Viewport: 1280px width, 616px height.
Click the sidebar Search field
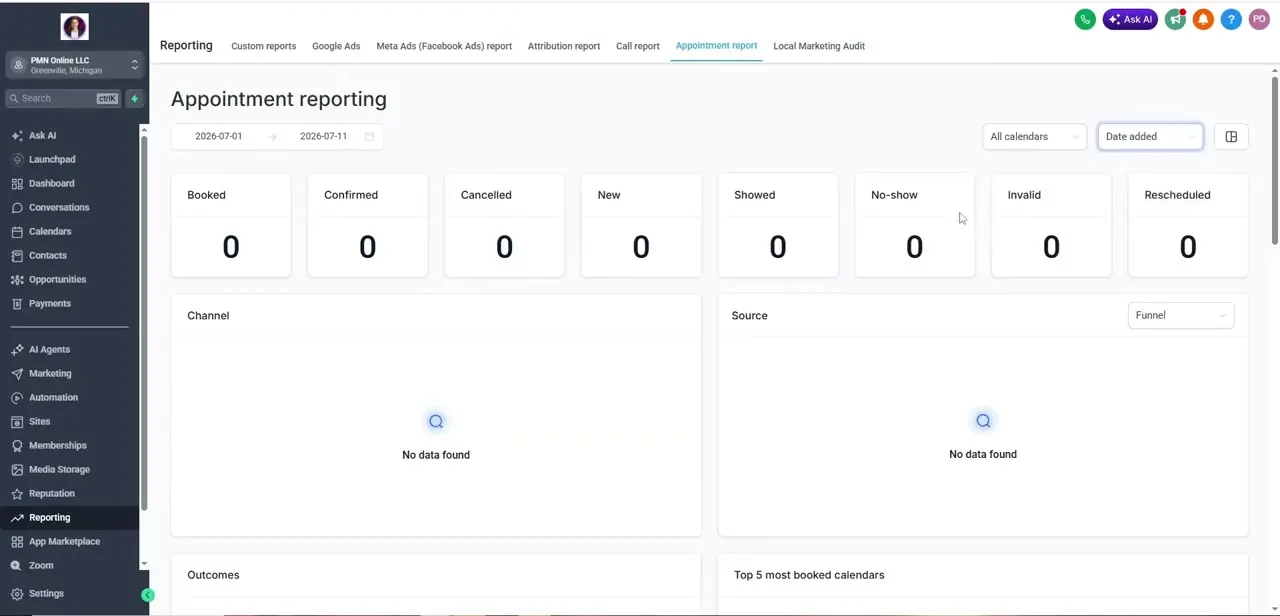(x=63, y=98)
